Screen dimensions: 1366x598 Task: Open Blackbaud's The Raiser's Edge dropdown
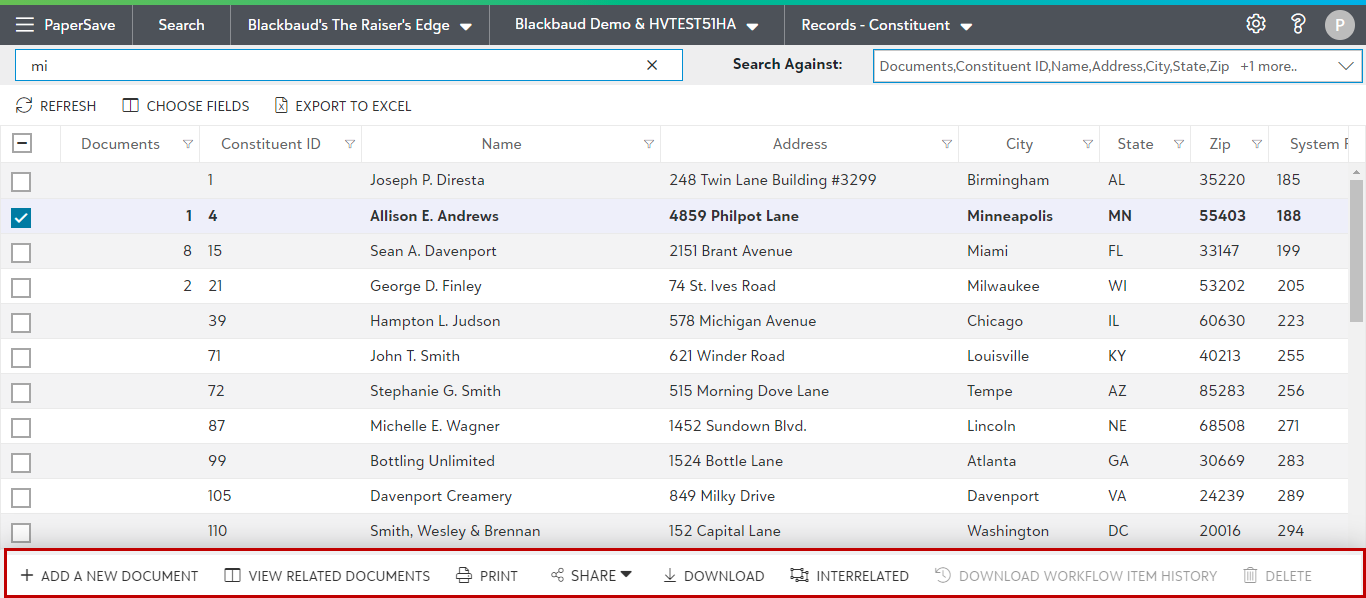pyautogui.click(x=360, y=25)
